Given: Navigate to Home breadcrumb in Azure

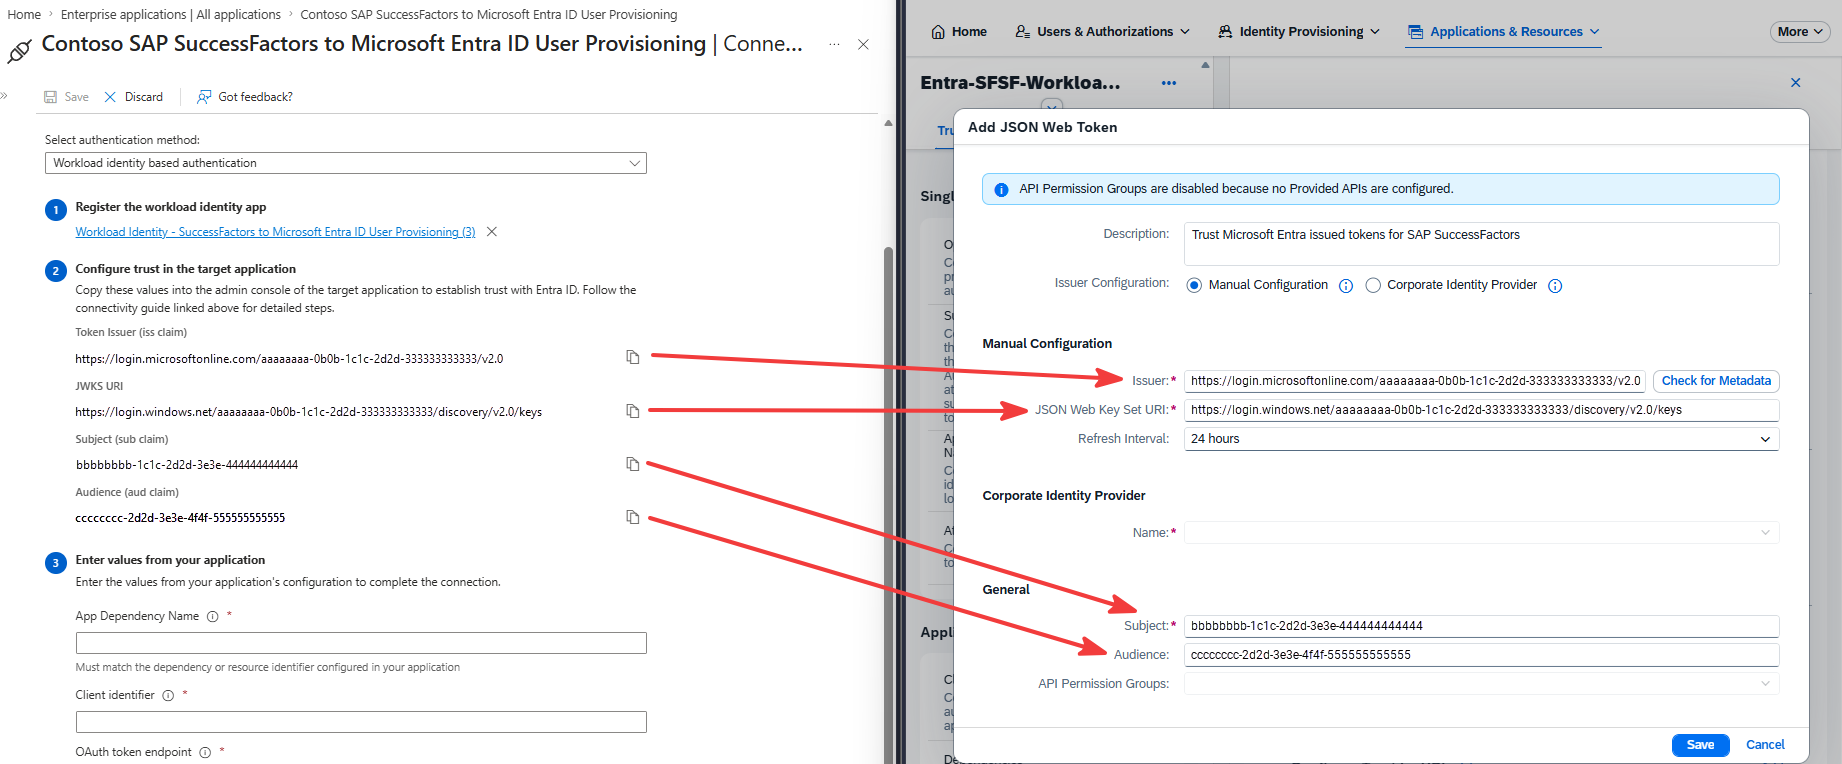Looking at the screenshot, I should [24, 15].
